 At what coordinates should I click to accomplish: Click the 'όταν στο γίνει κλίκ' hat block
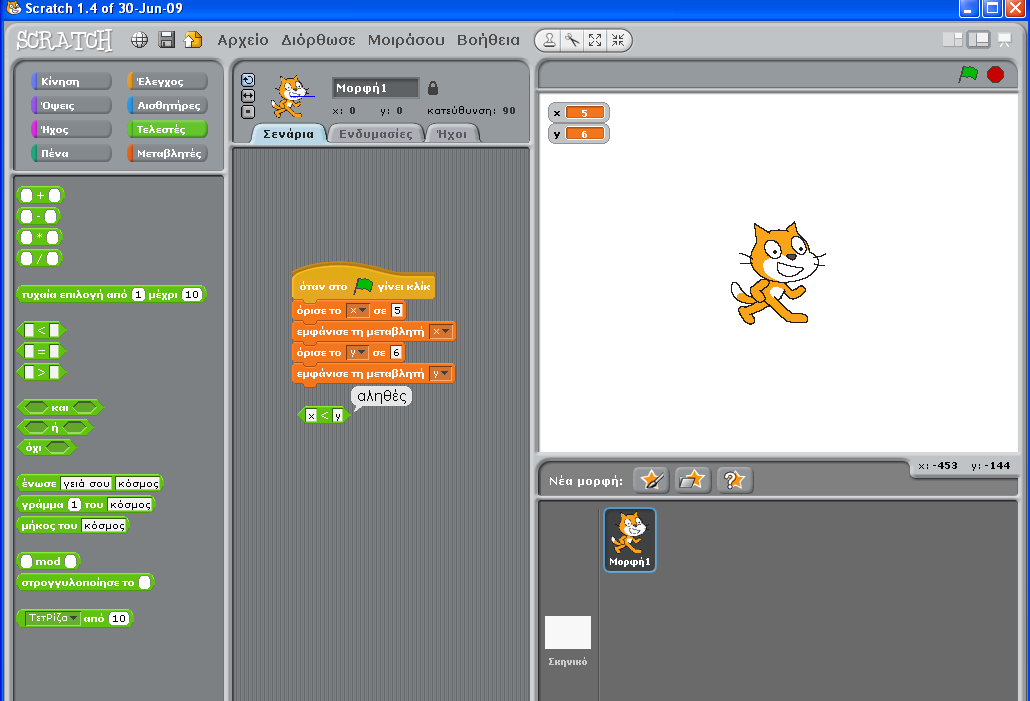pyautogui.click(x=363, y=283)
